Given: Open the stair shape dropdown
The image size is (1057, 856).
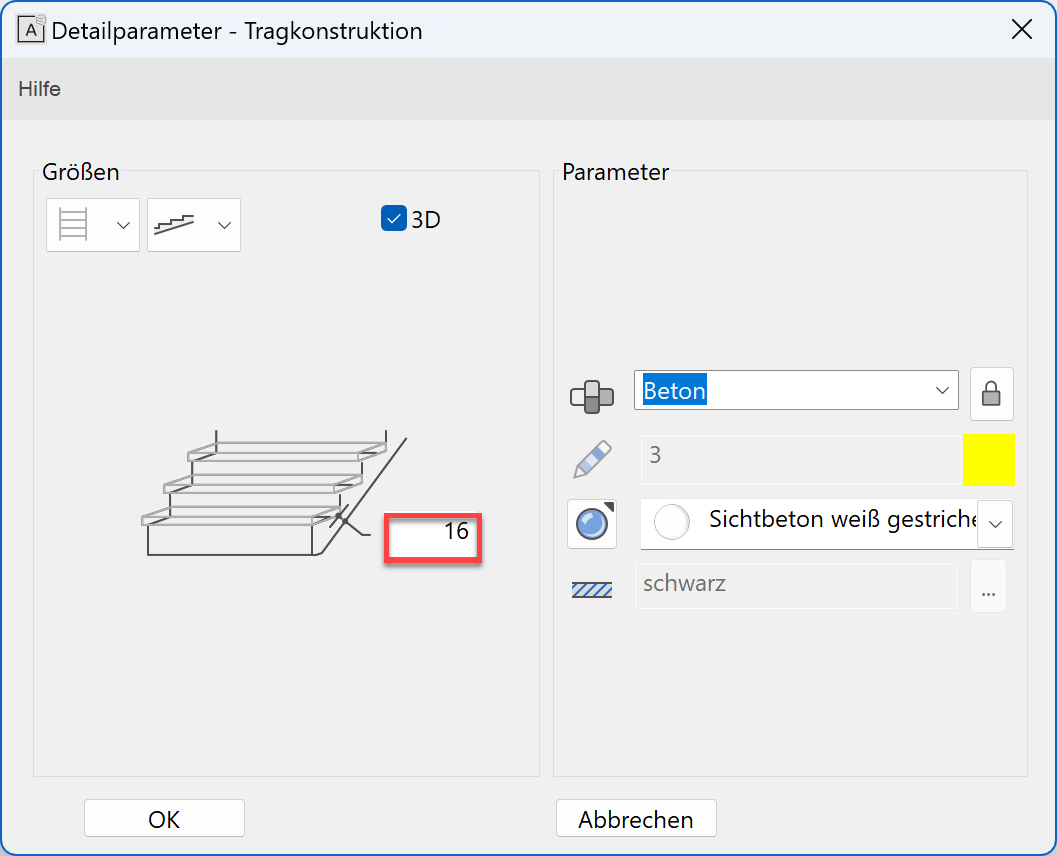Looking at the screenshot, I should tap(224, 224).
